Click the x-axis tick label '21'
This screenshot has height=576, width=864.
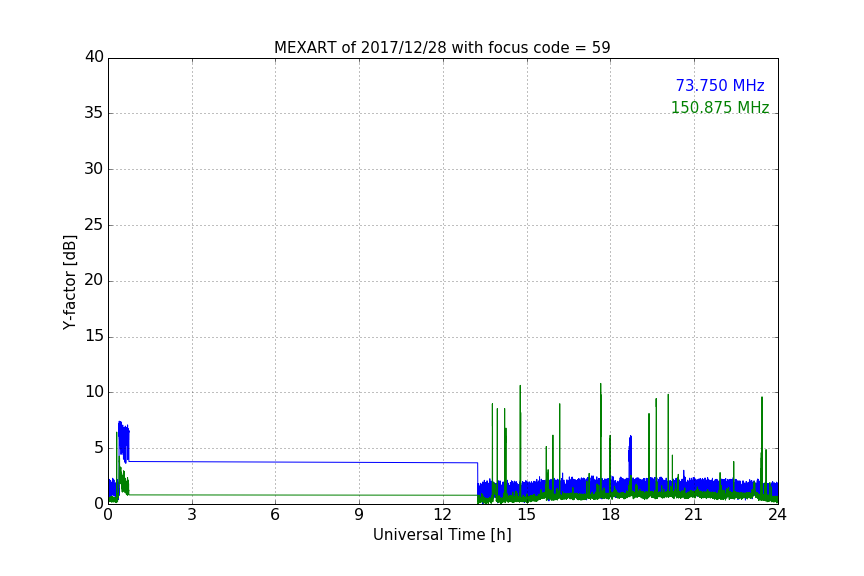[694, 515]
